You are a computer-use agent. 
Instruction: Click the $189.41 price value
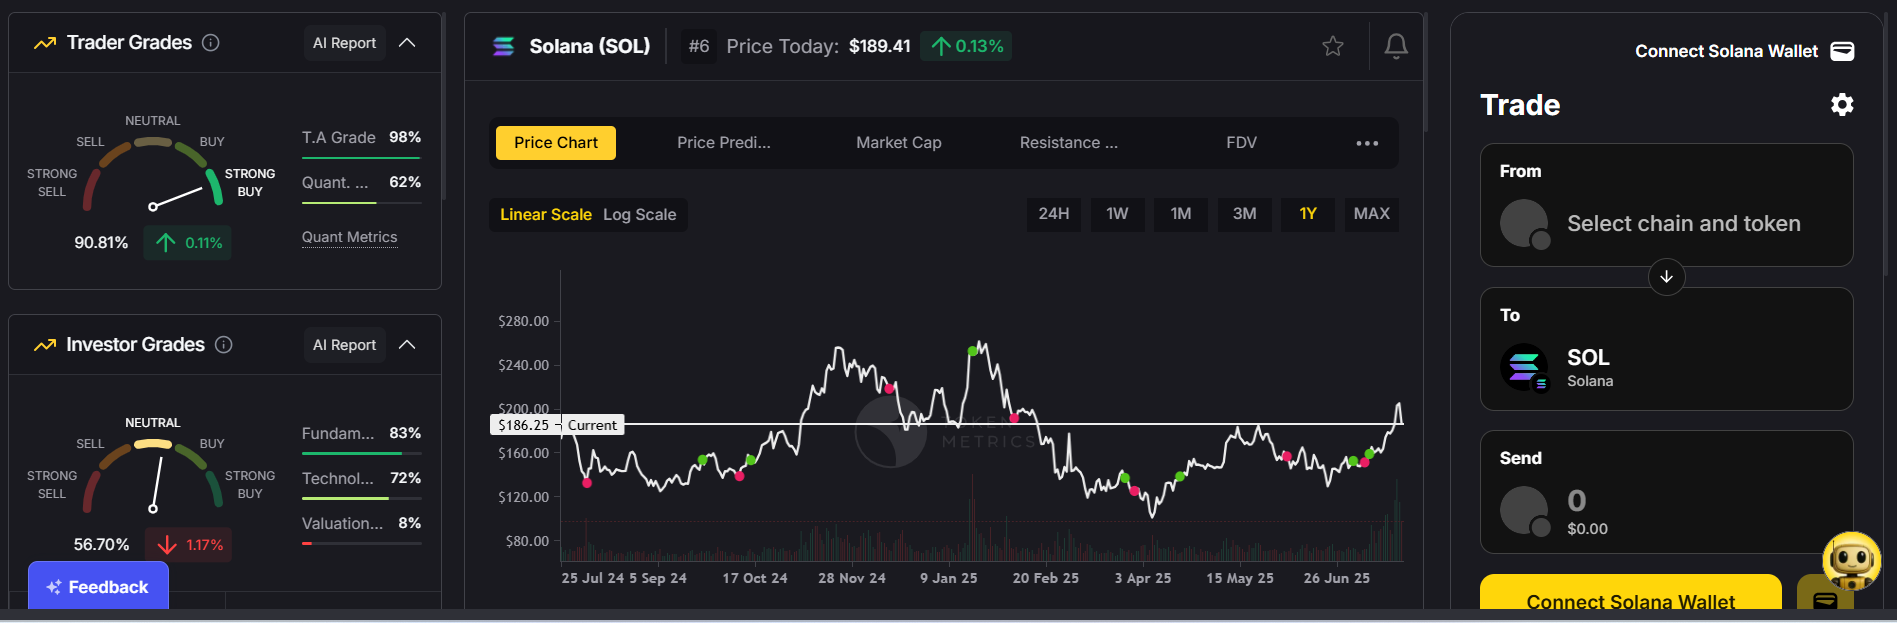tap(880, 46)
